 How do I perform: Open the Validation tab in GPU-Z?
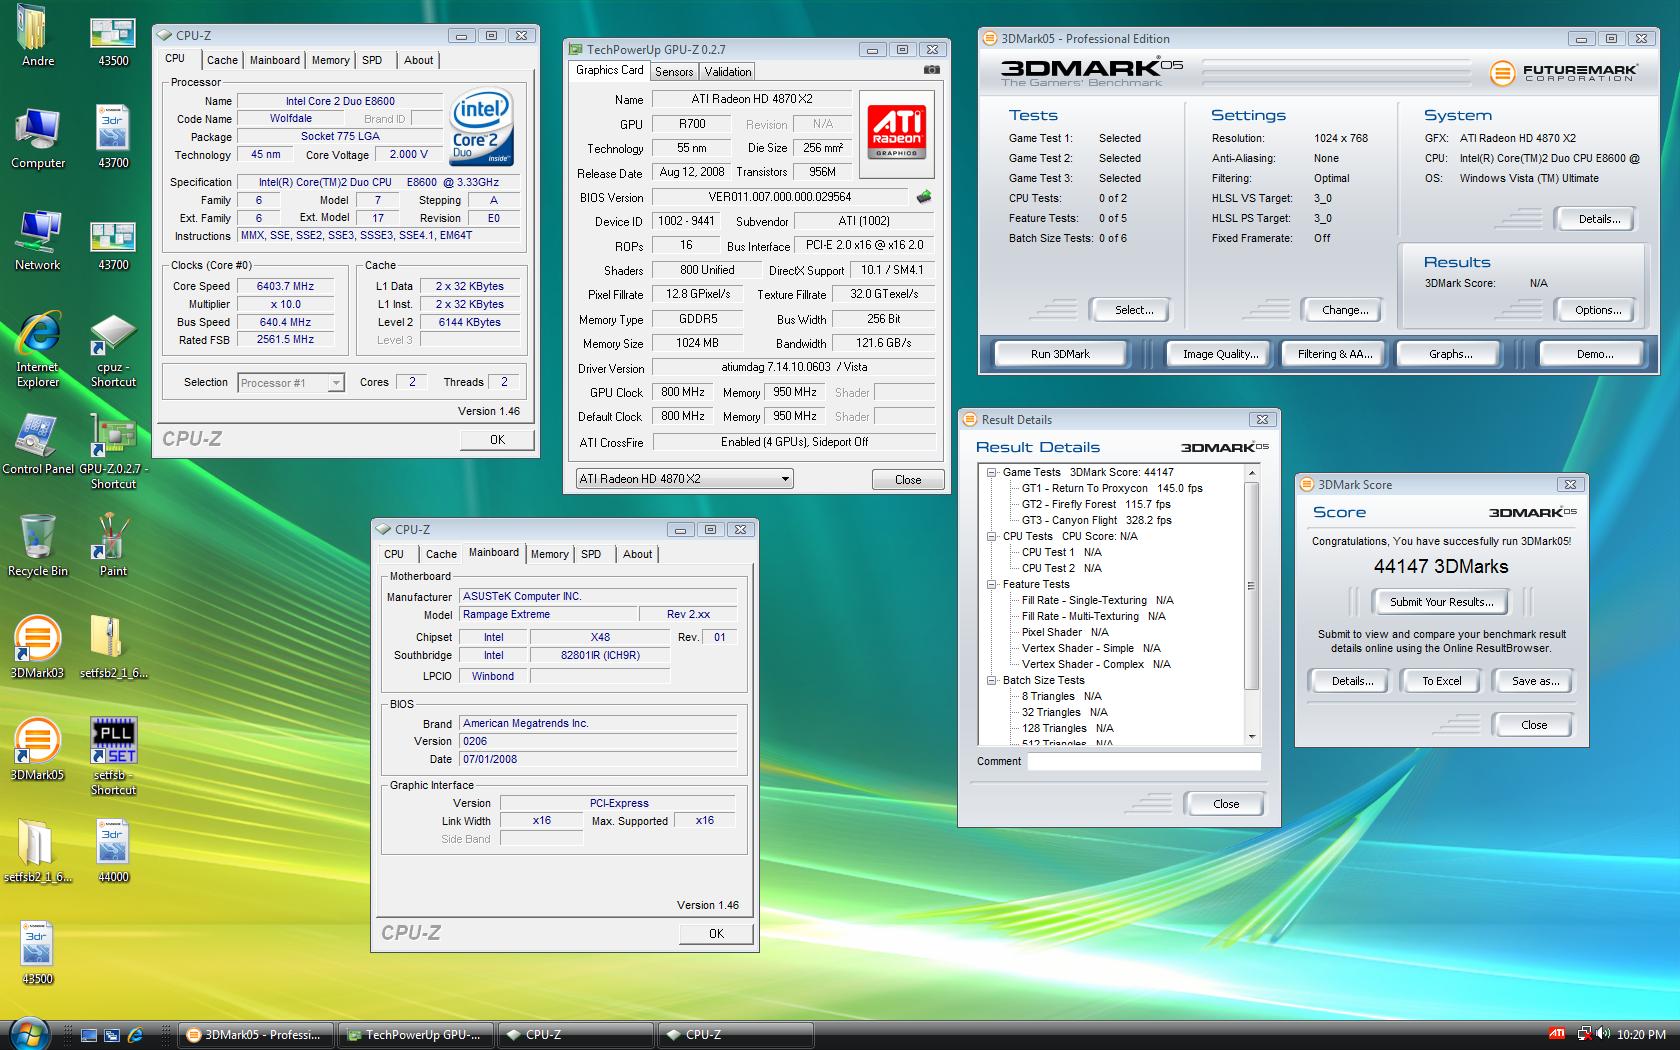click(x=727, y=72)
